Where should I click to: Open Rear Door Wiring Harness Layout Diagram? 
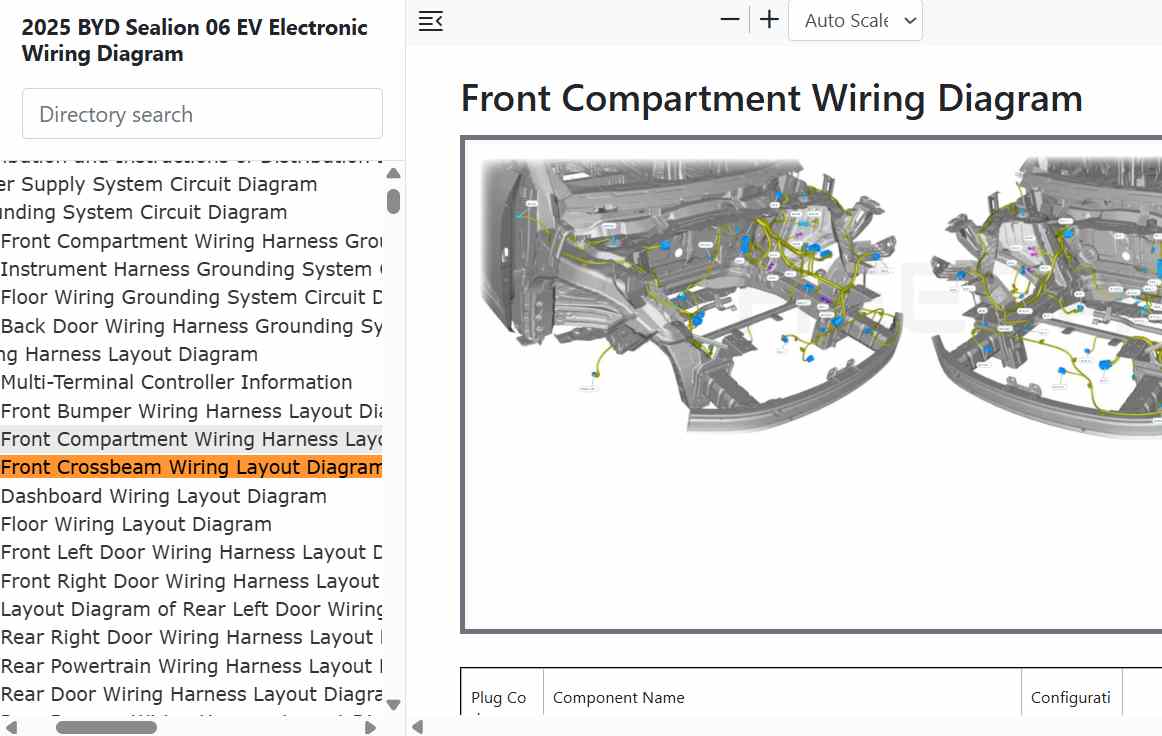click(191, 695)
